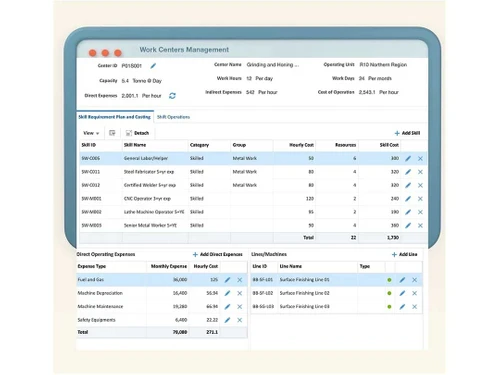The image size is (500, 375).
Task: Remove Surface Finishing Line 02
Action: point(415,293)
